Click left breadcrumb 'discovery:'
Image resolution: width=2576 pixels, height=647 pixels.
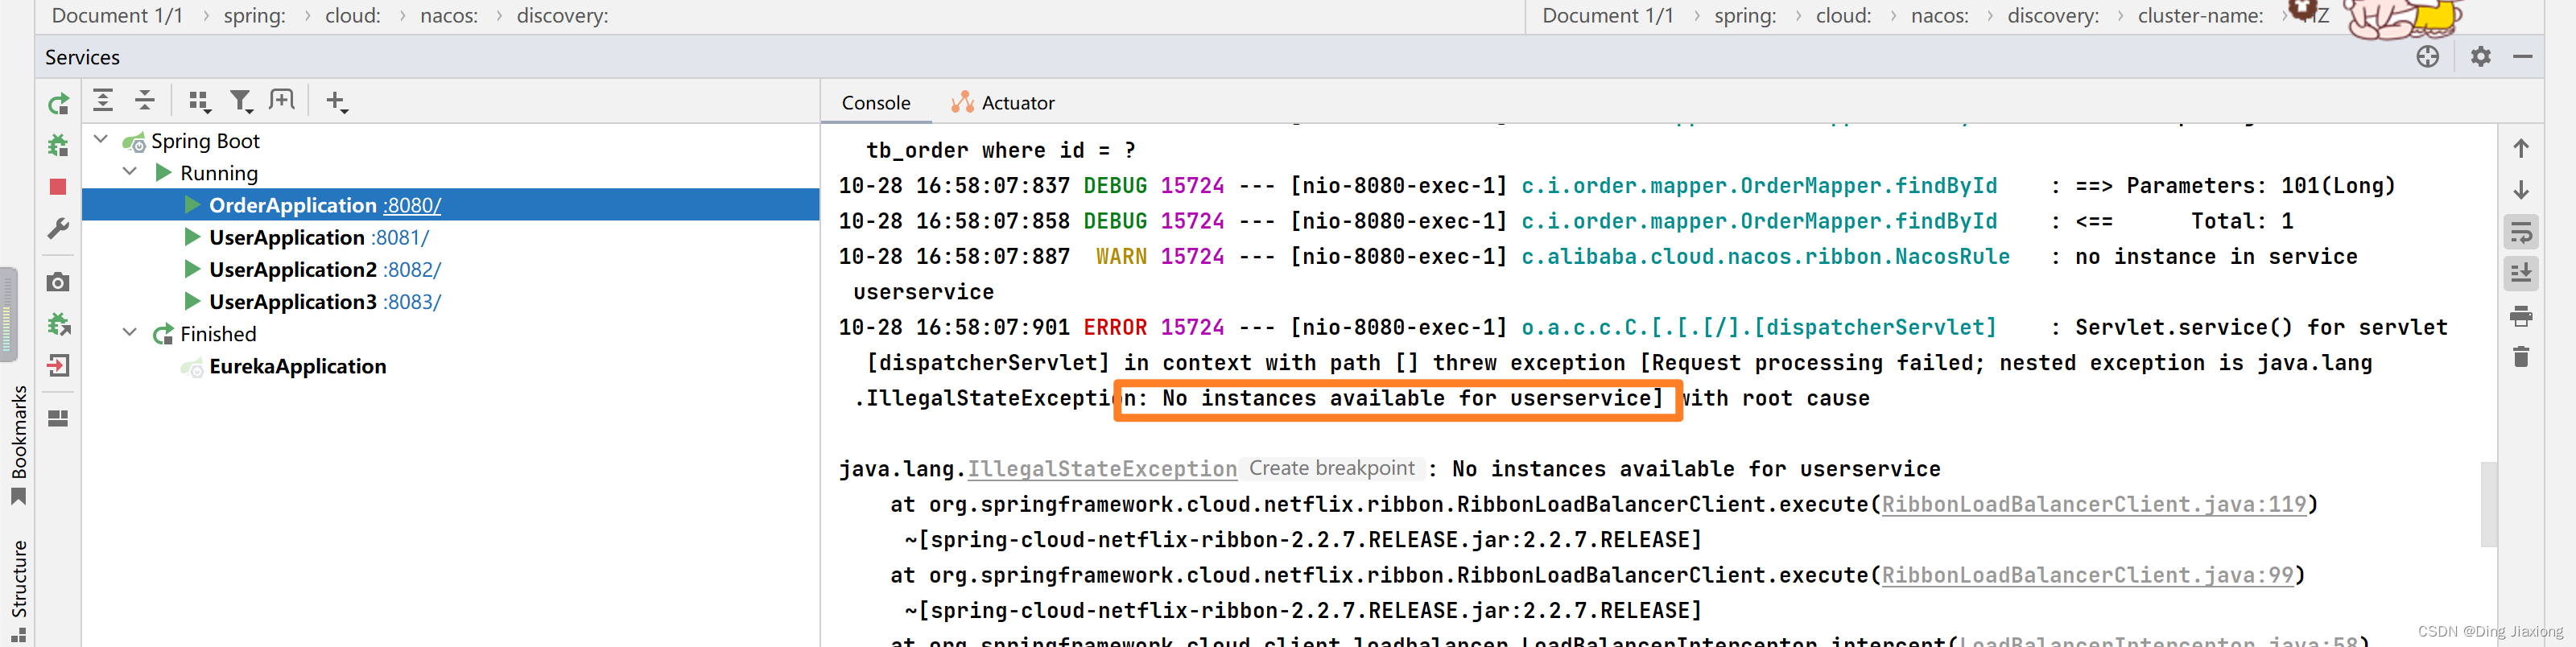[x=562, y=15]
